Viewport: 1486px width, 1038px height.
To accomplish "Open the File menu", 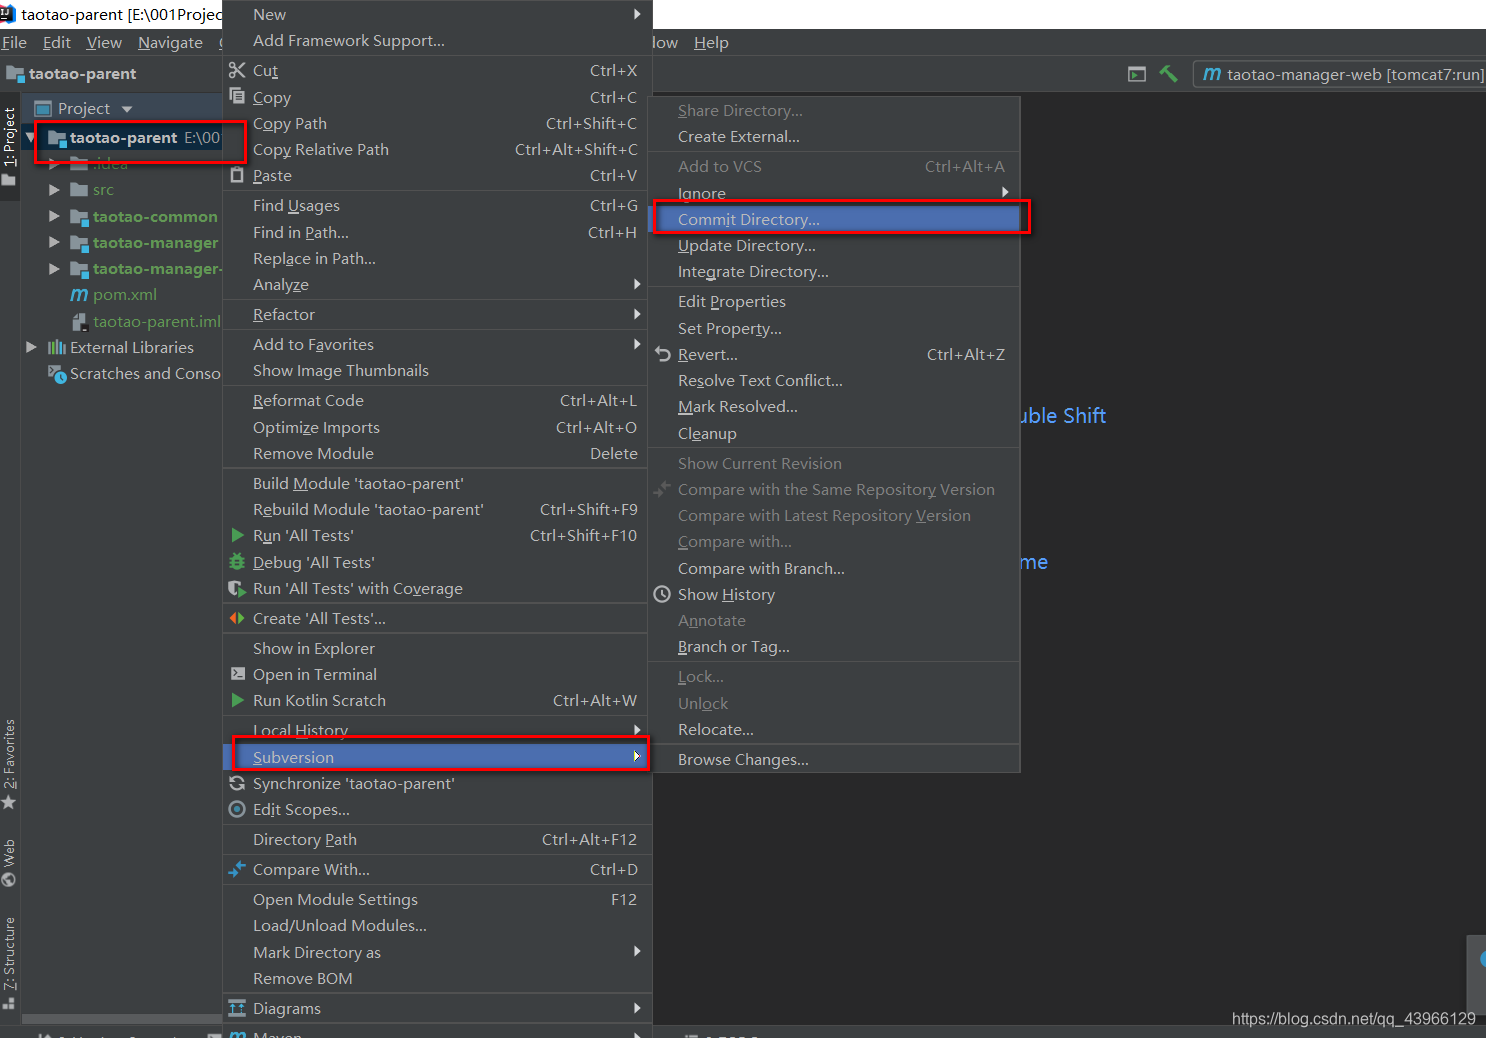I will point(14,42).
